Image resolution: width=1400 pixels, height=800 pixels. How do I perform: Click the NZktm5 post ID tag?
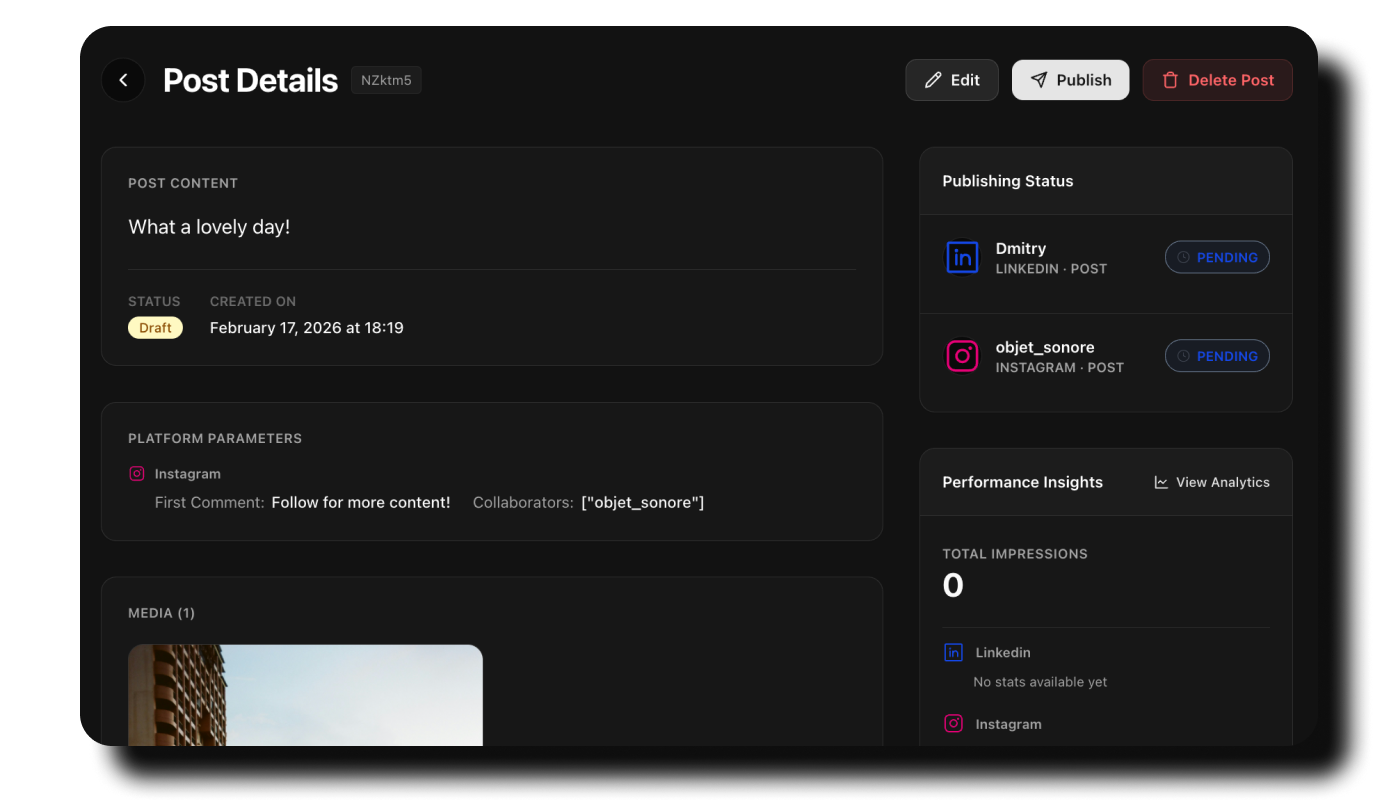386,80
